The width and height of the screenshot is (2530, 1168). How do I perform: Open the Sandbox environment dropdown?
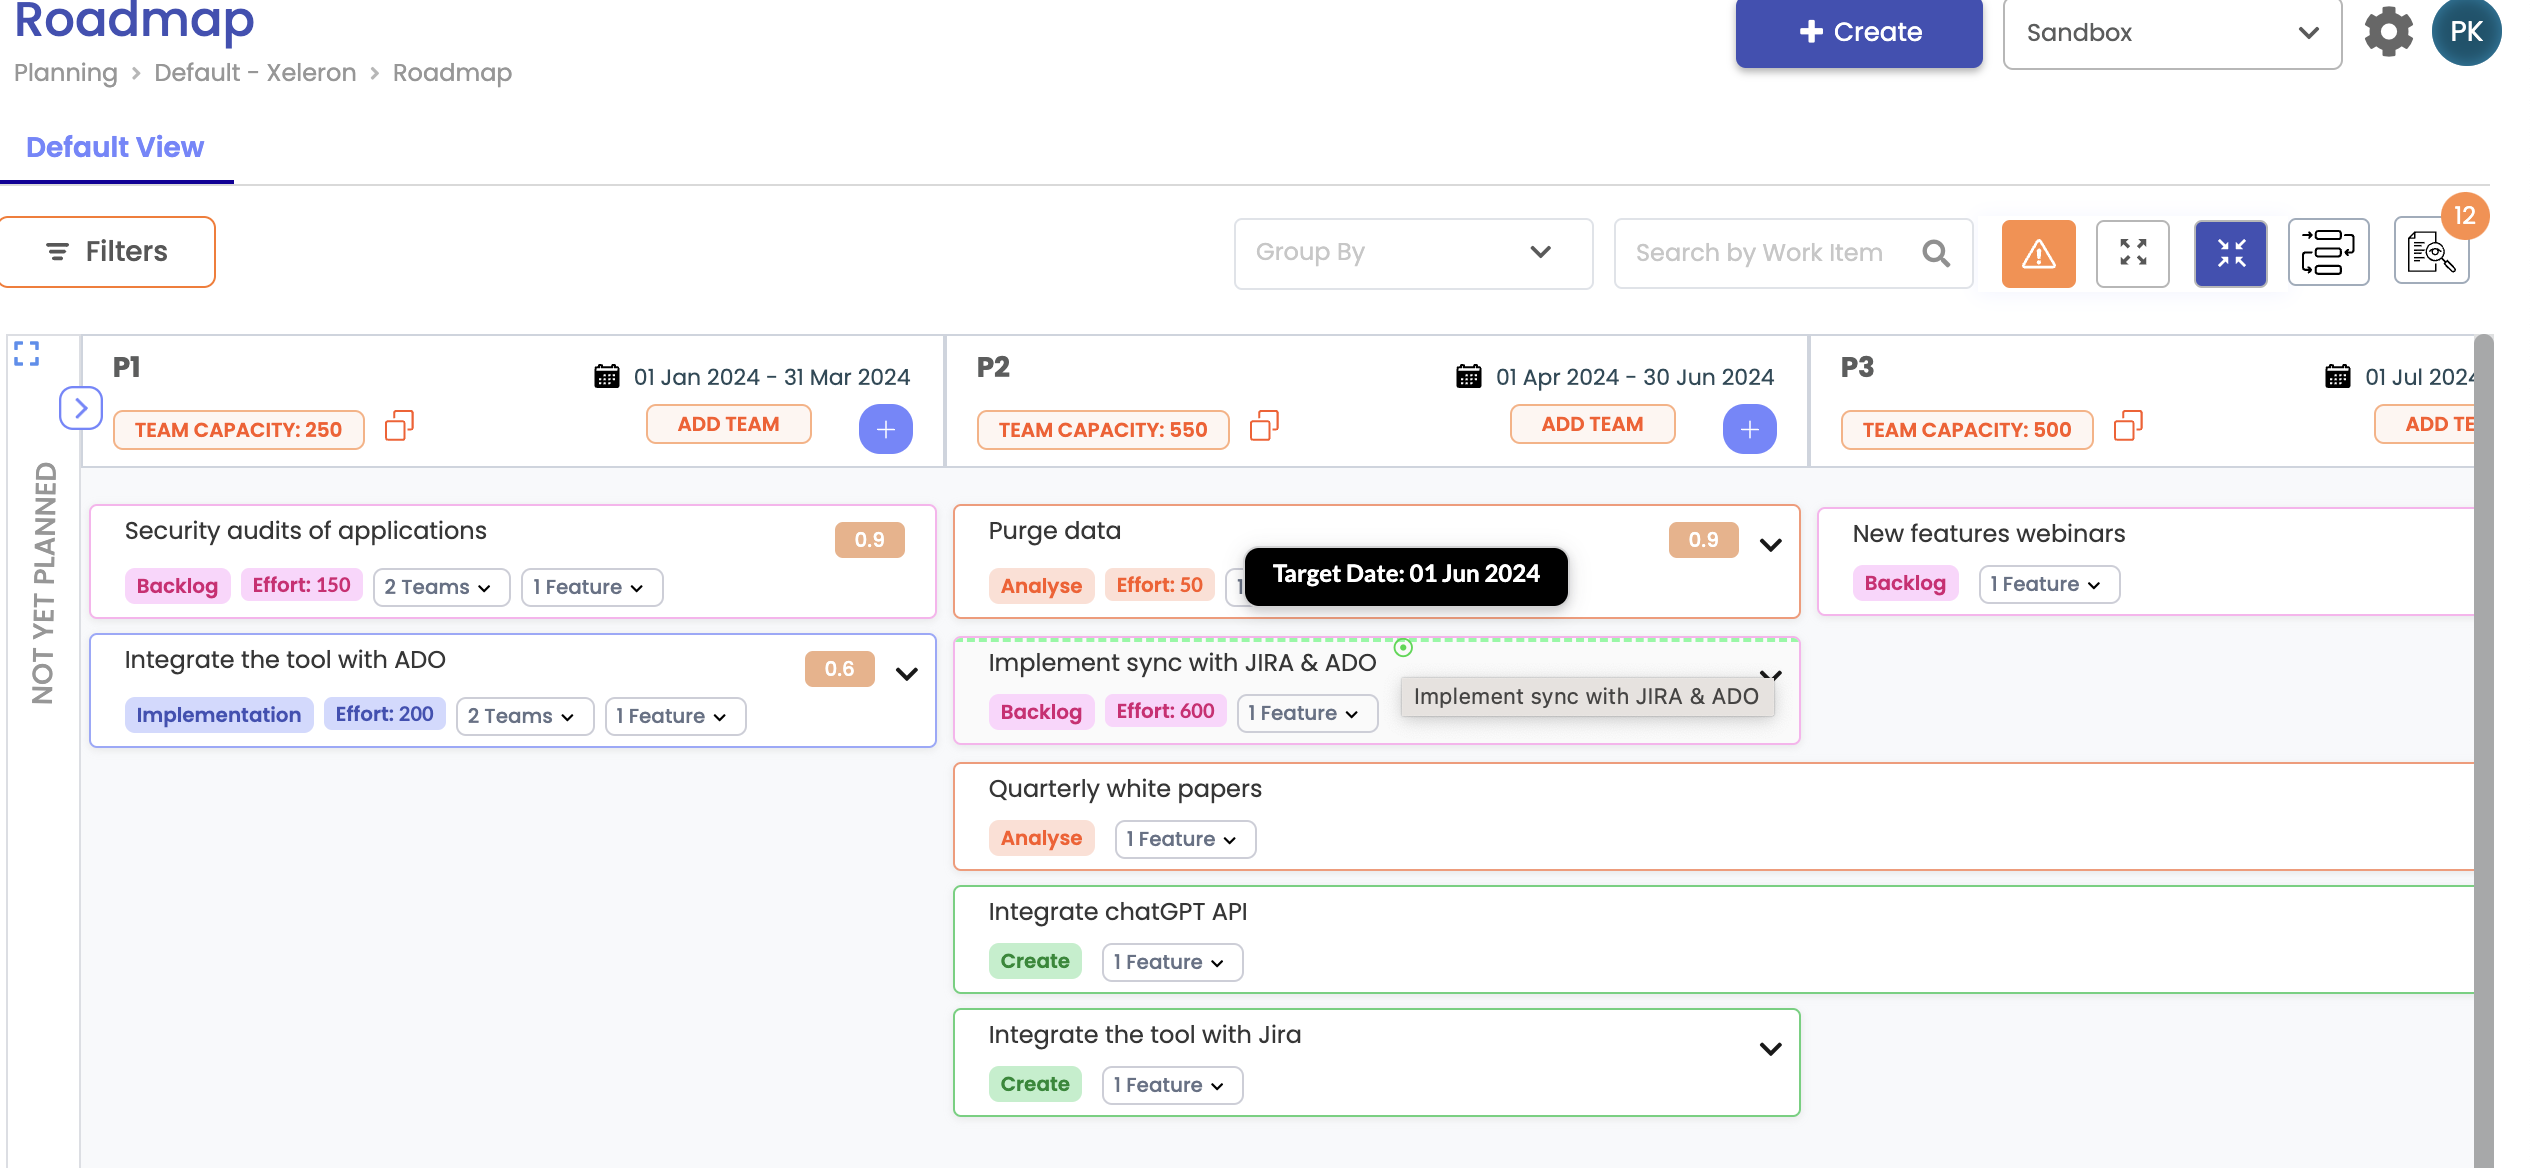click(2172, 33)
